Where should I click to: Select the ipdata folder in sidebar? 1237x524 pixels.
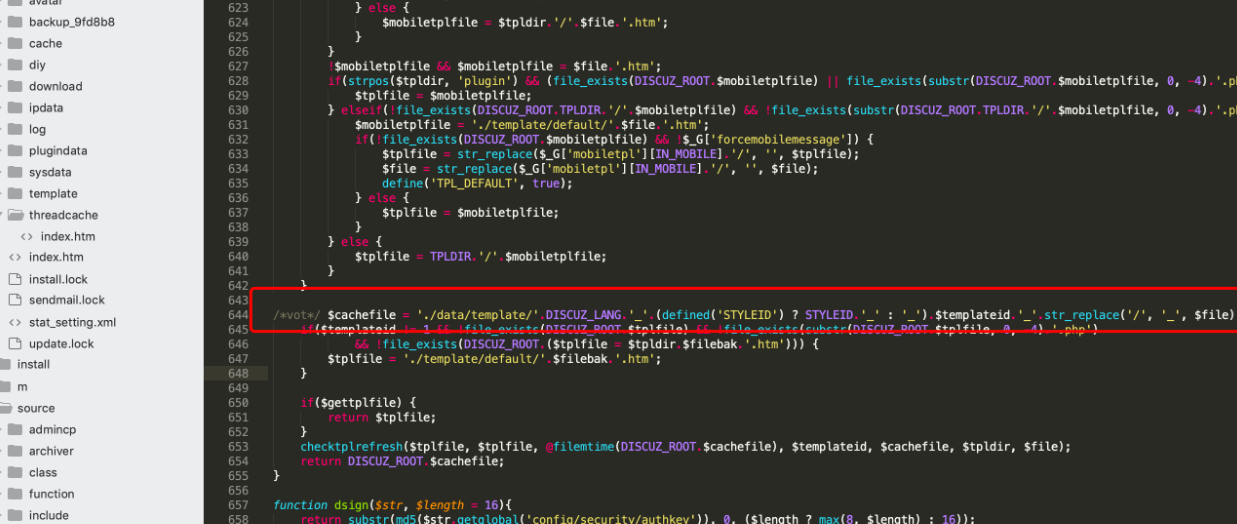tap(48, 108)
